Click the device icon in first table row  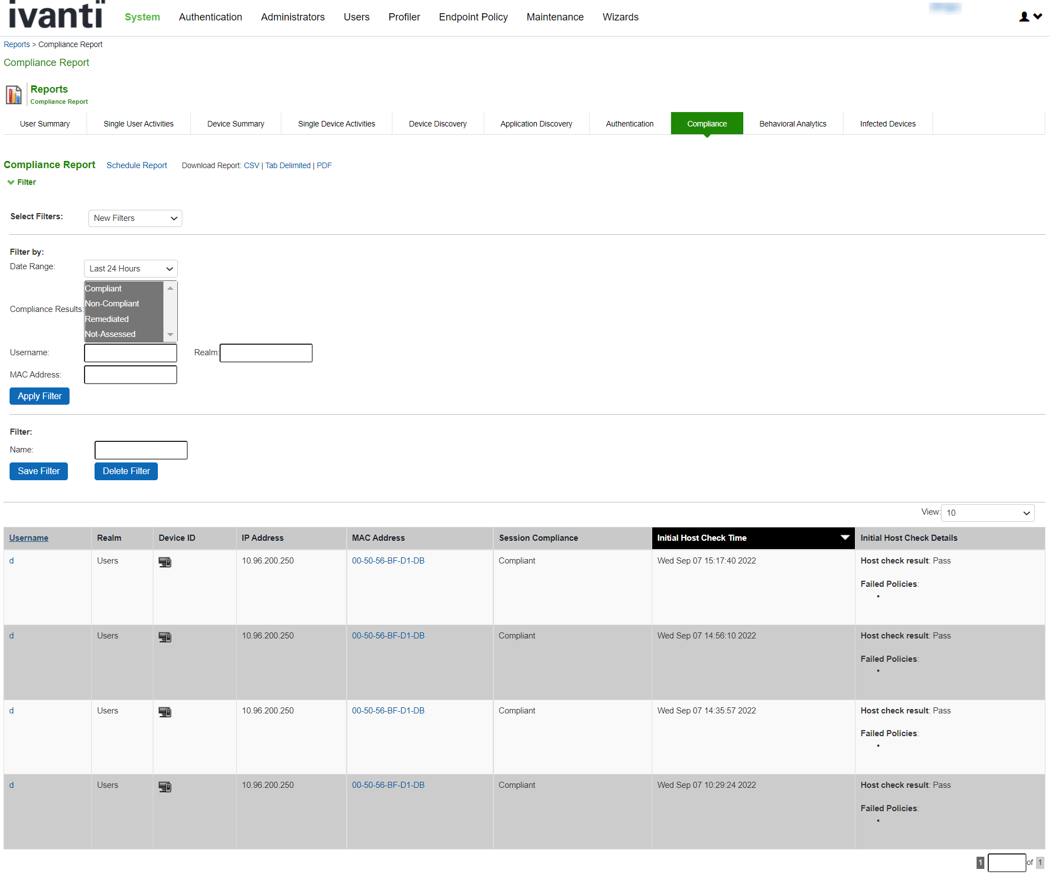165,562
